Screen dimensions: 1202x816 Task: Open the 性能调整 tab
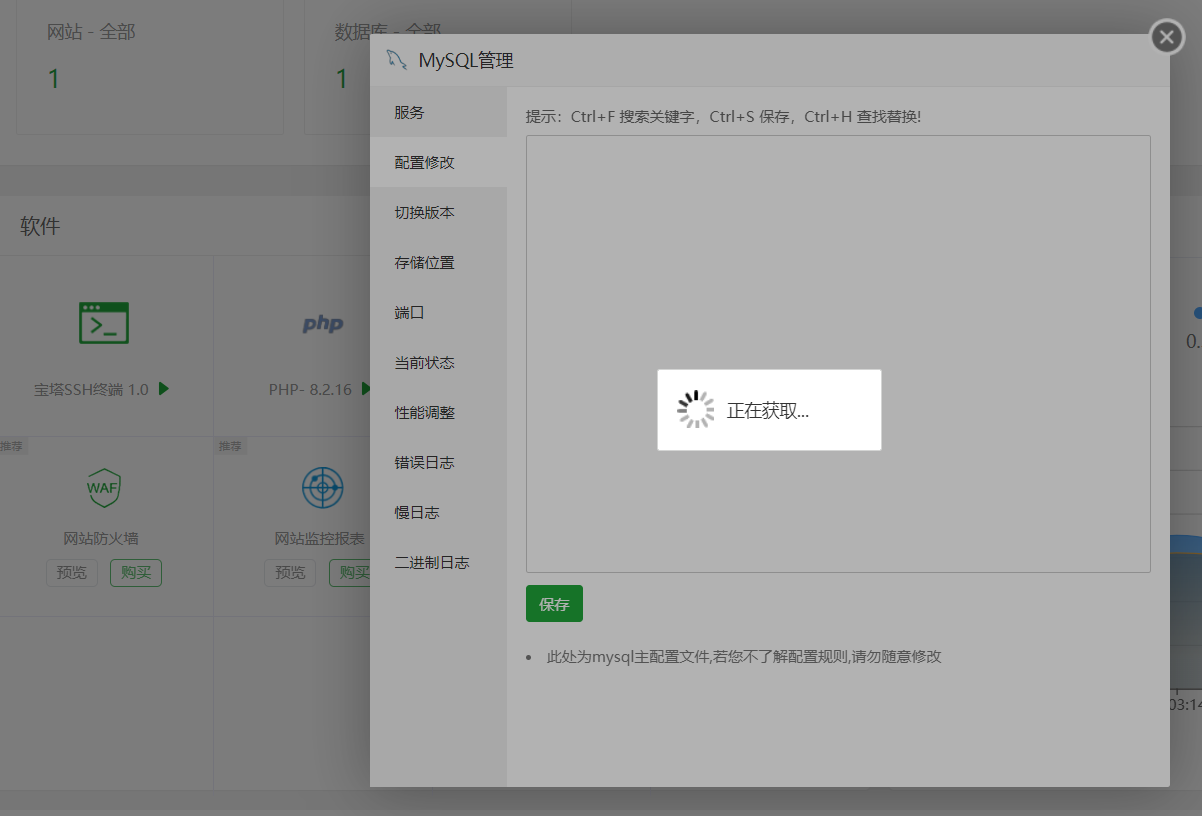[438, 413]
